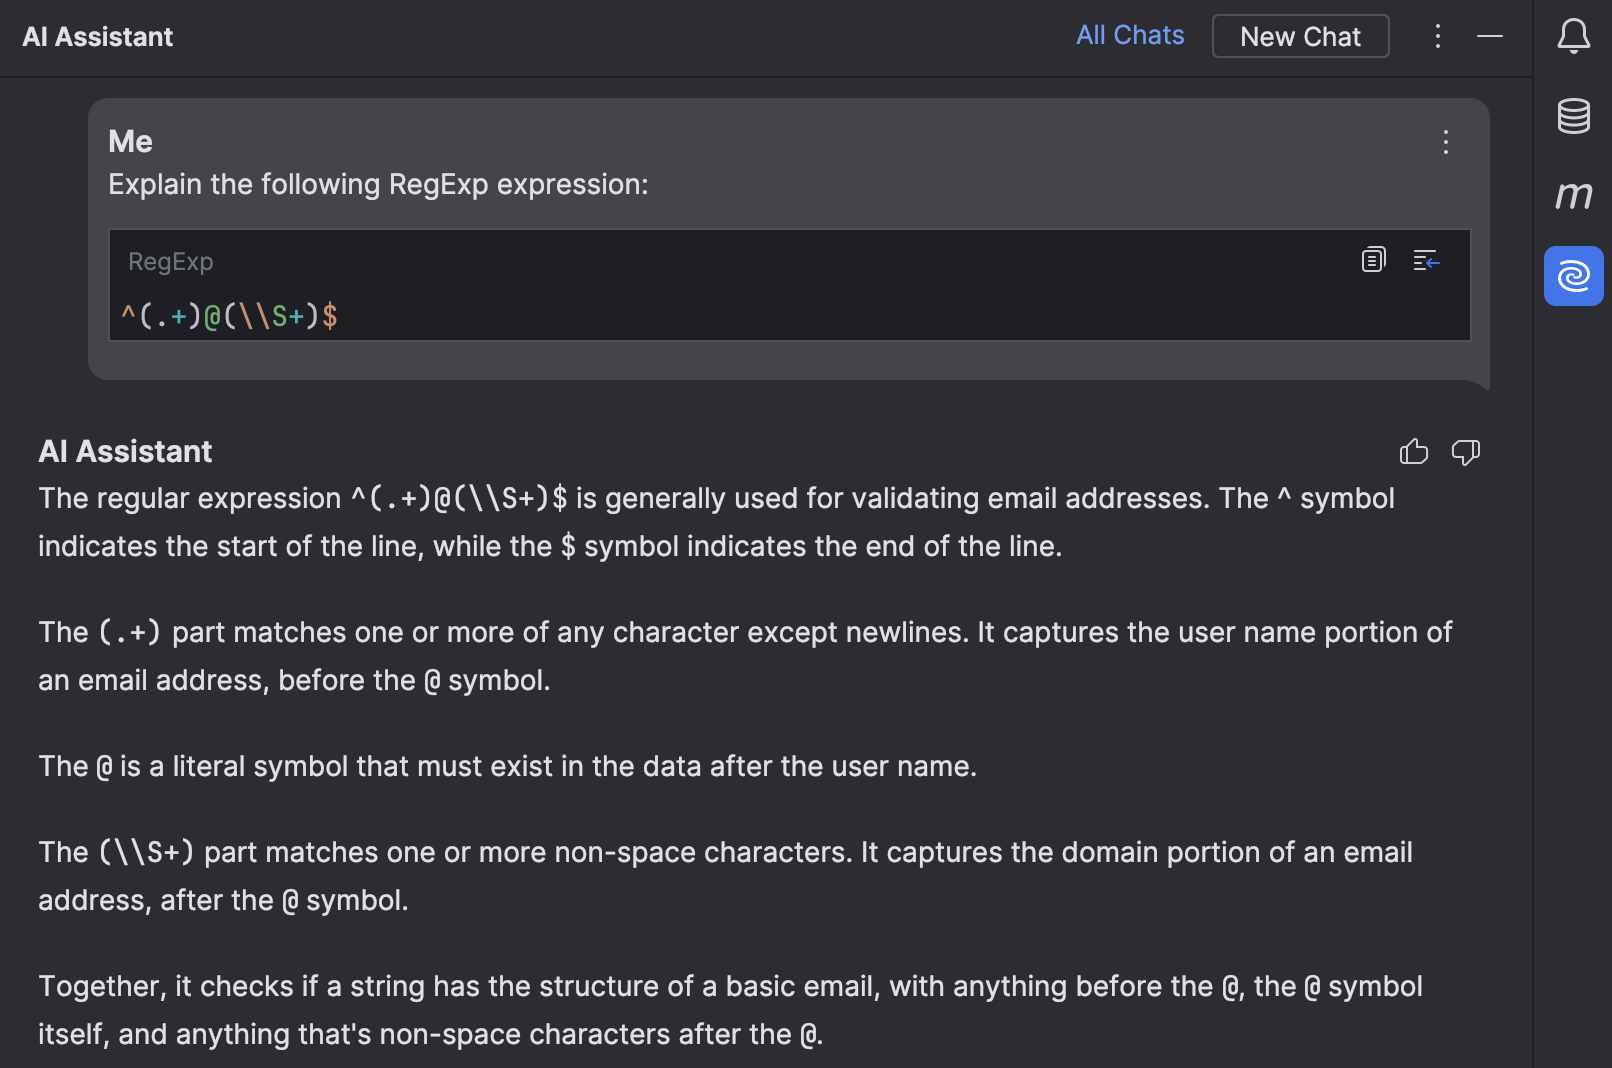Click the "Explain the following RegExp expression" text

[378, 185]
